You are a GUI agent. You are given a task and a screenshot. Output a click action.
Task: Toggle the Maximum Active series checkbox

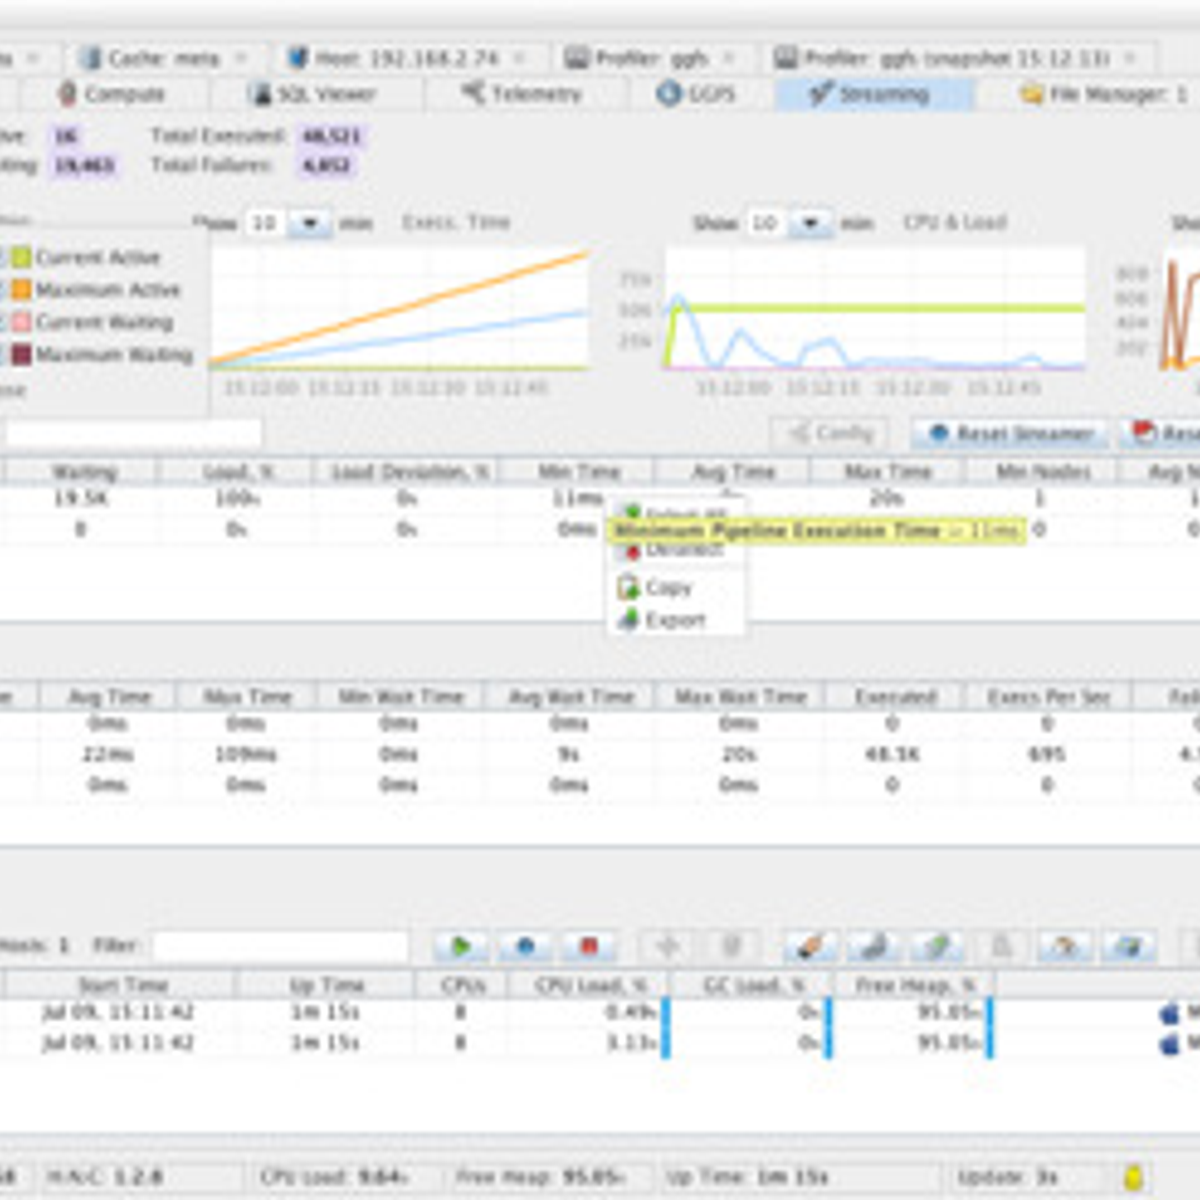[3, 290]
